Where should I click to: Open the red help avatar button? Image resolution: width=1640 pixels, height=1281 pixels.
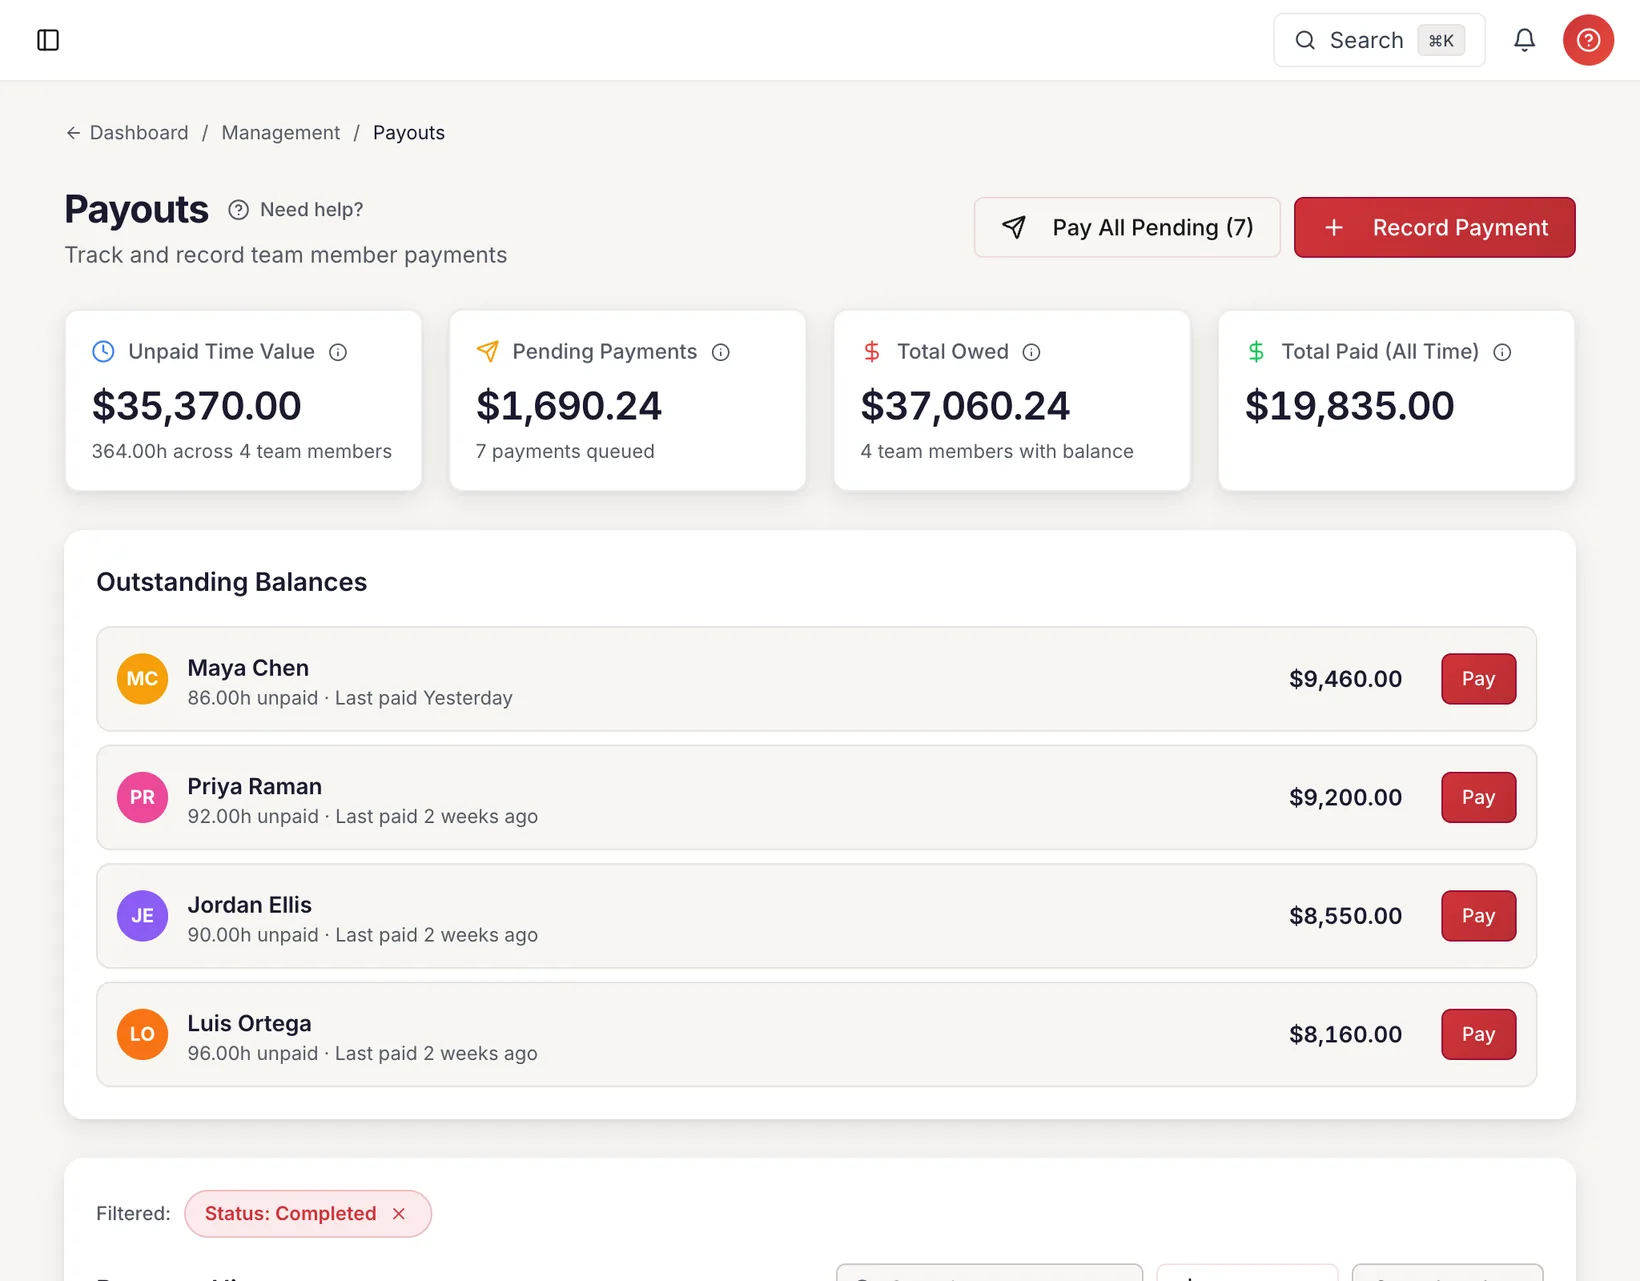(x=1588, y=40)
